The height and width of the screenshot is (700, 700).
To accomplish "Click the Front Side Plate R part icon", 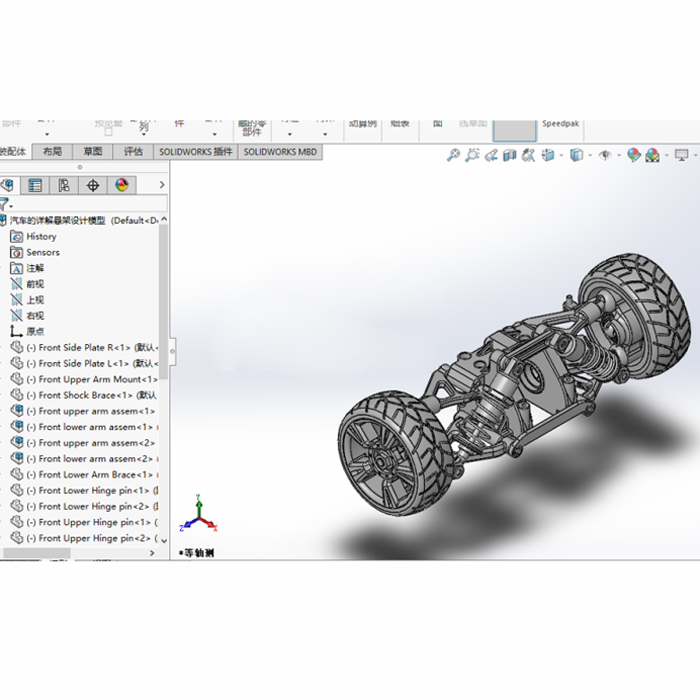I will [x=17, y=347].
